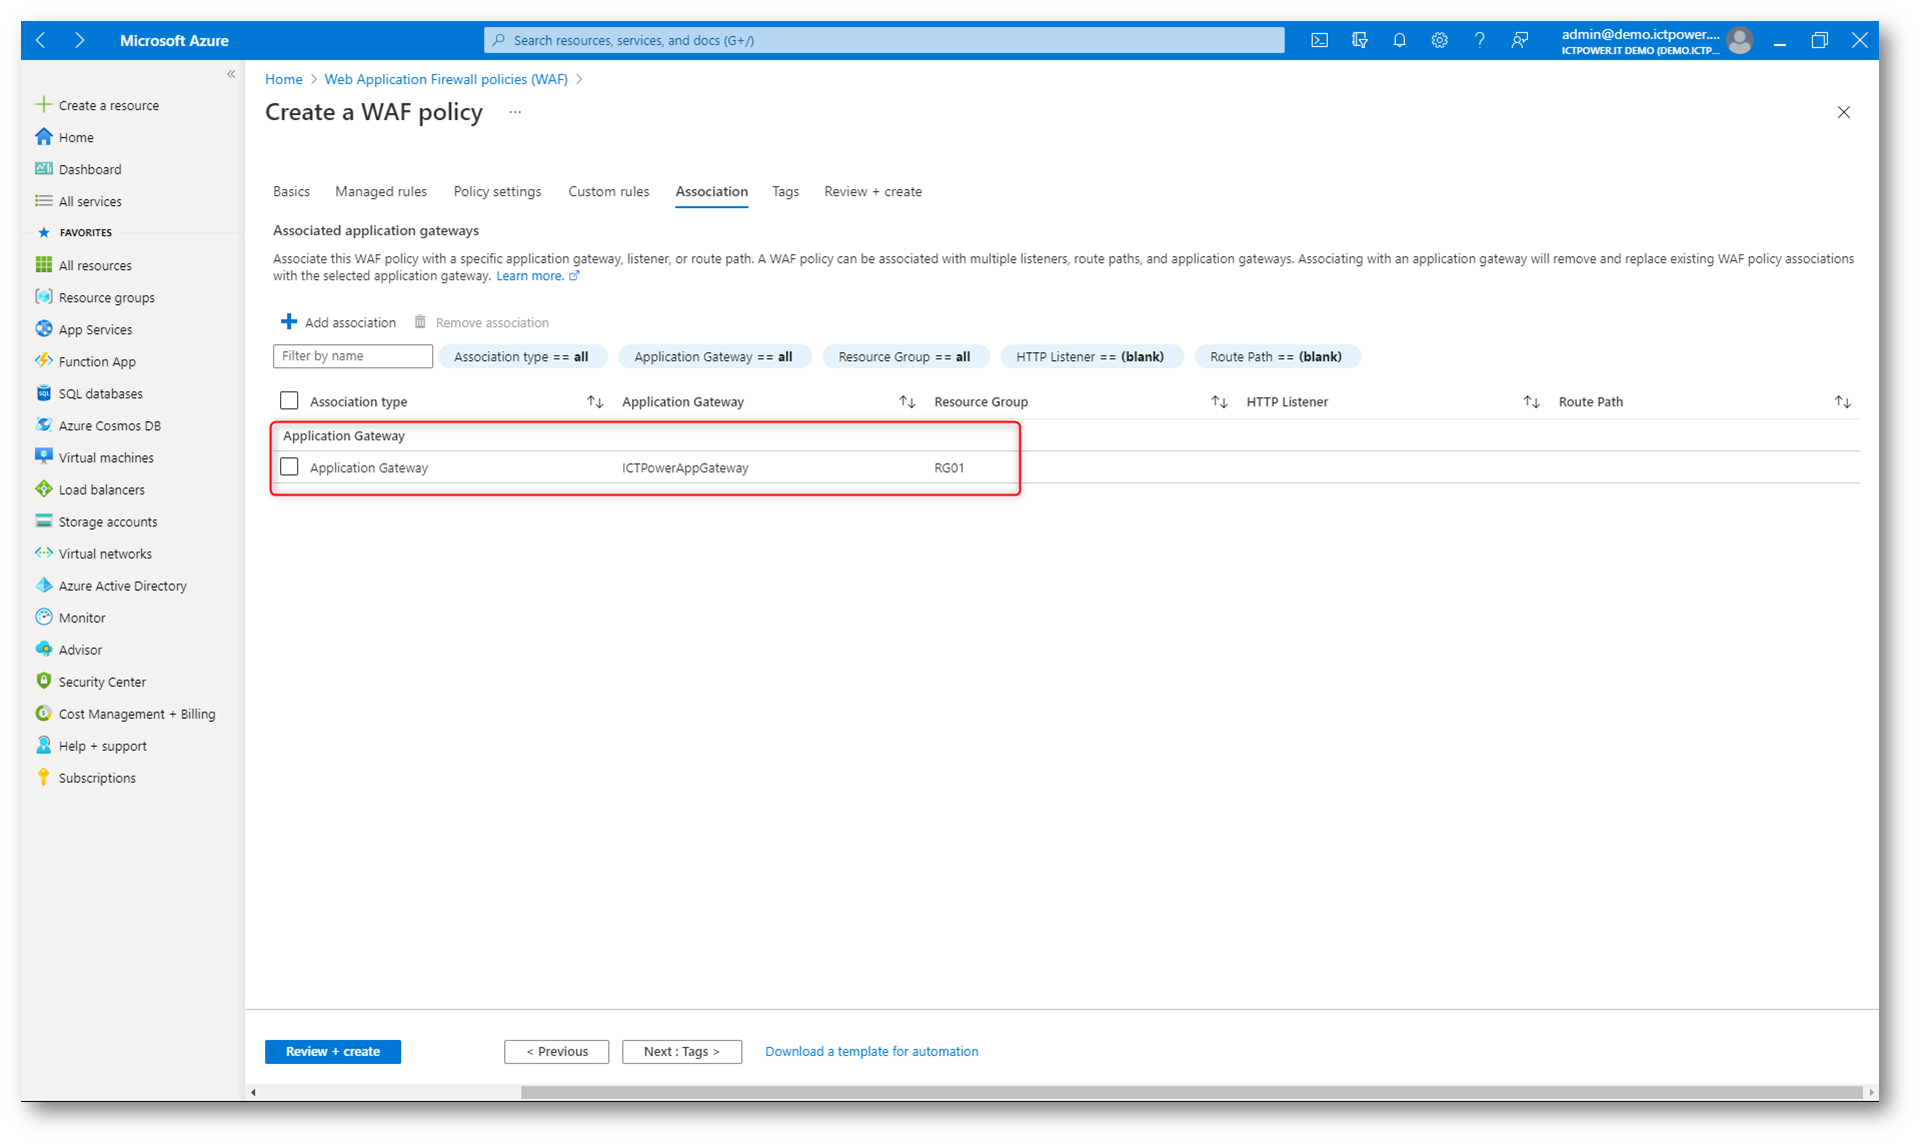Open the Learn more link
Viewport: 1921px width, 1144px height.
click(x=538, y=276)
